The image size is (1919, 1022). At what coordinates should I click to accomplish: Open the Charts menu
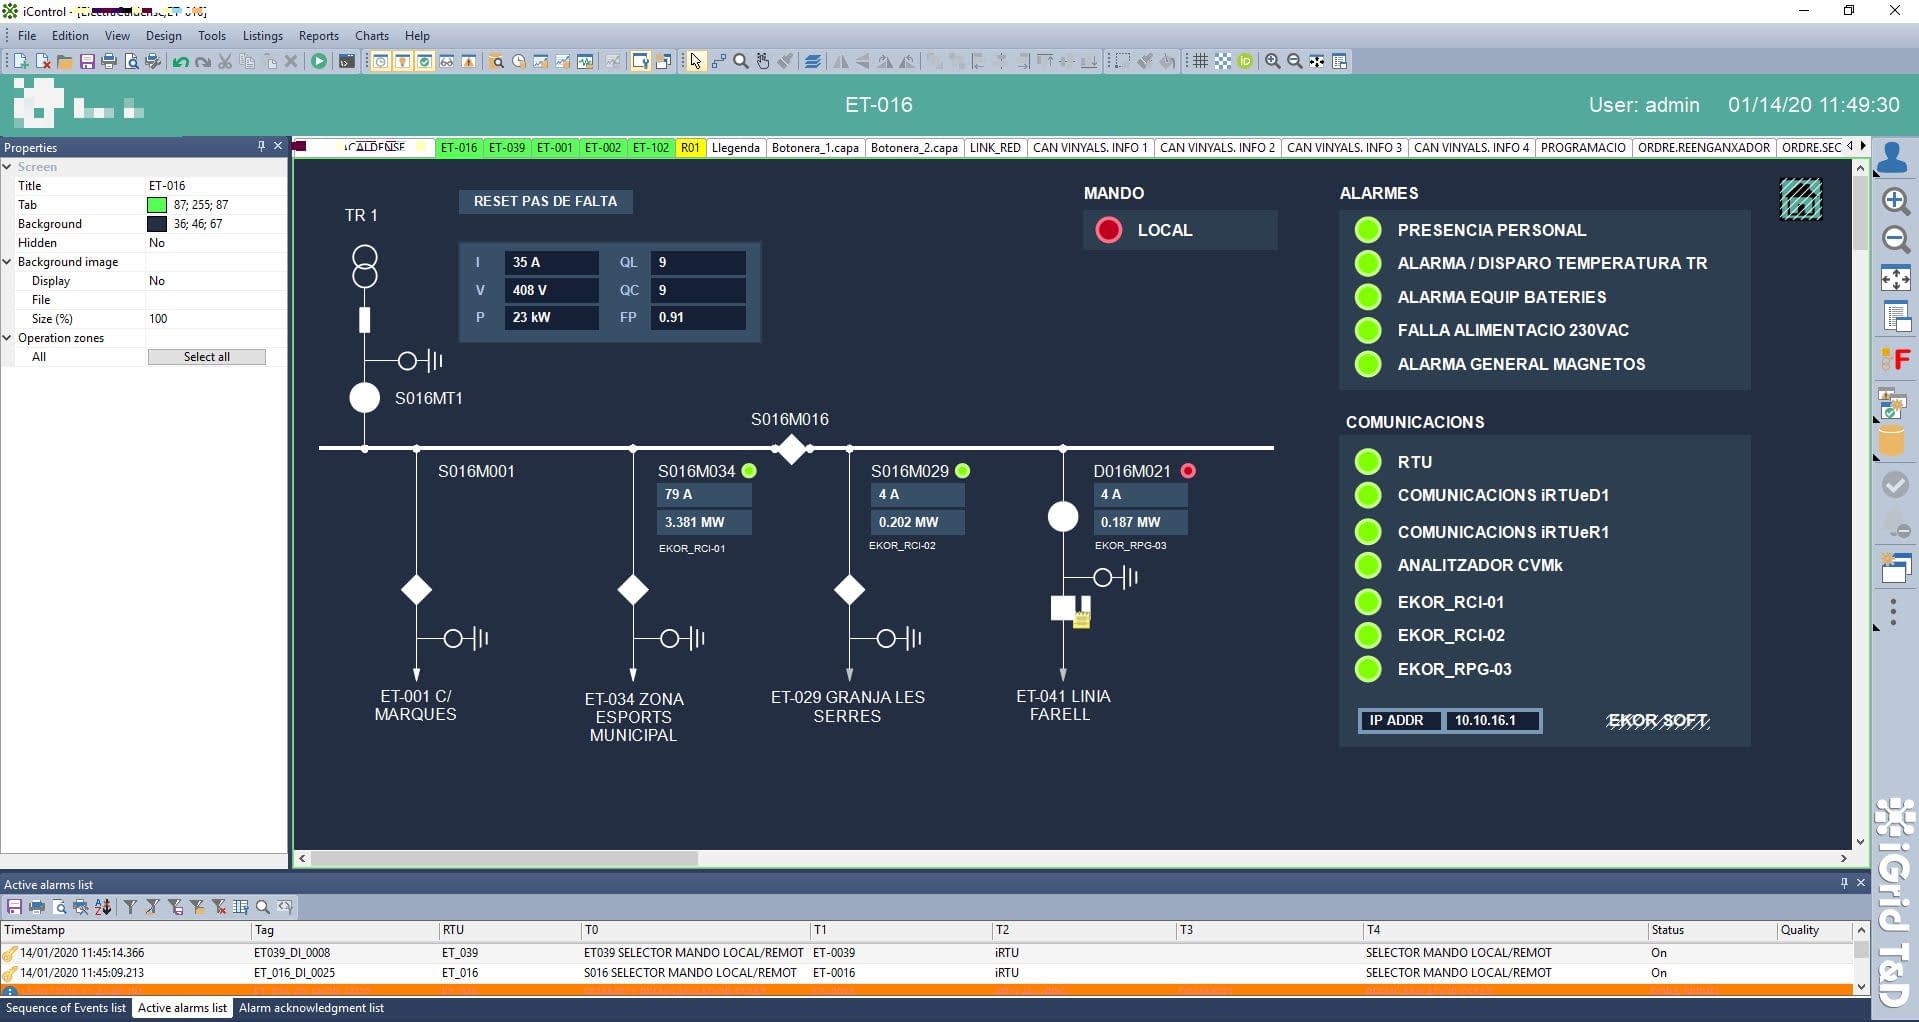[x=371, y=35]
